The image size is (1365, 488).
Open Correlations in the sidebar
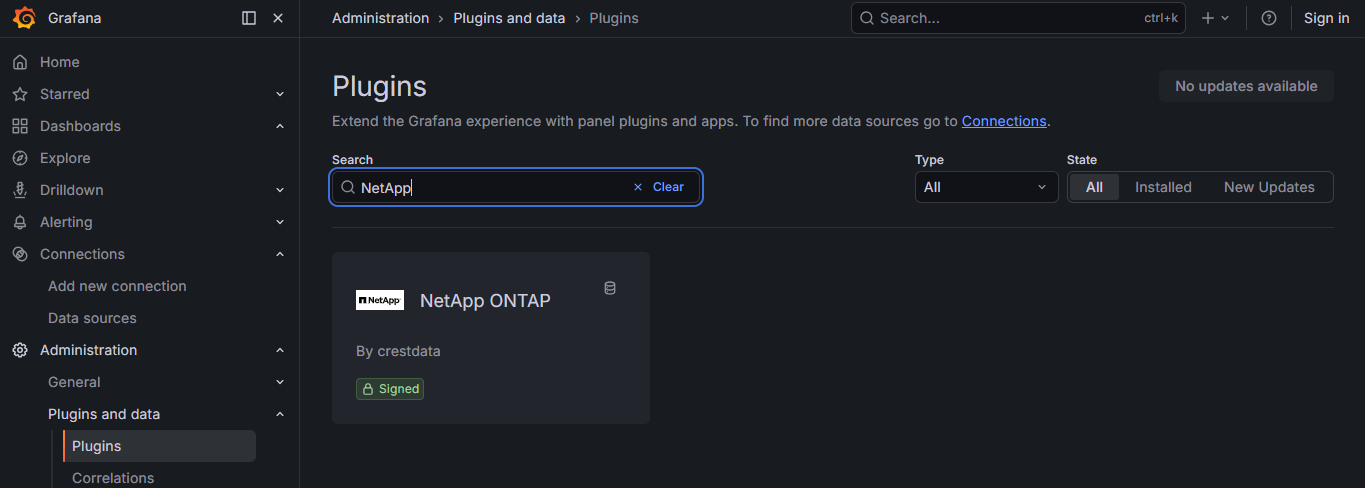pos(113,478)
